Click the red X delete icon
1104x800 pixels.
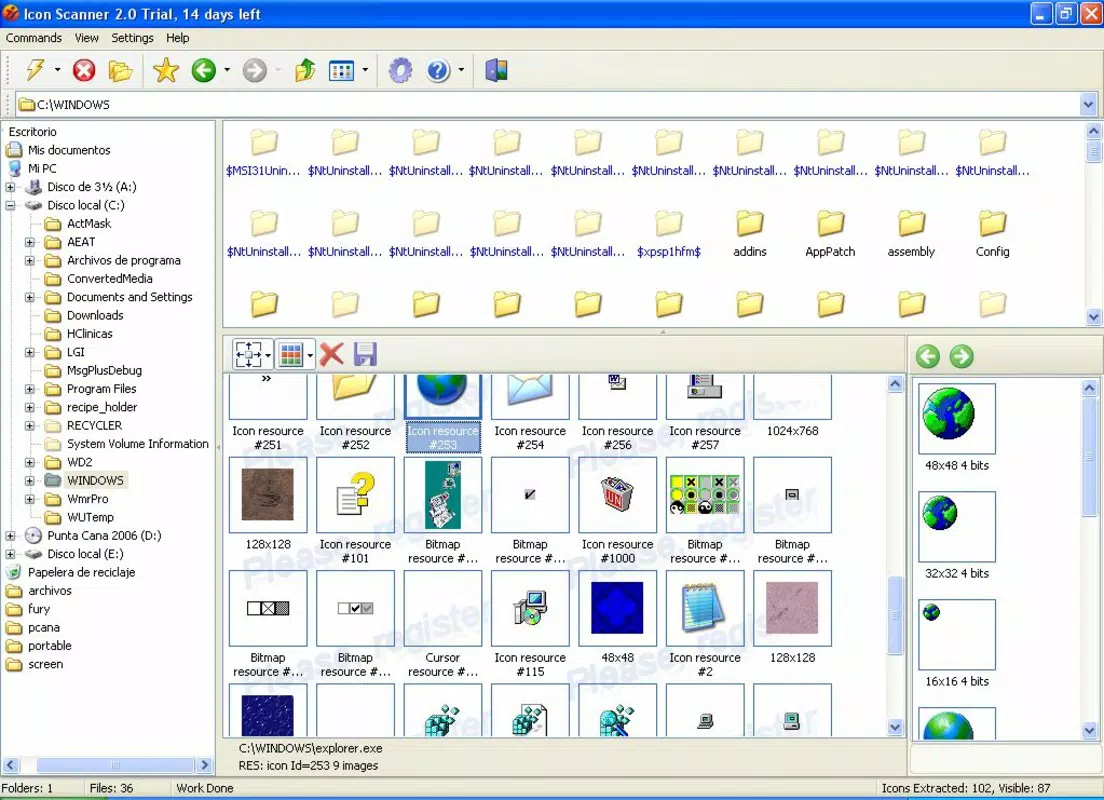coord(332,354)
